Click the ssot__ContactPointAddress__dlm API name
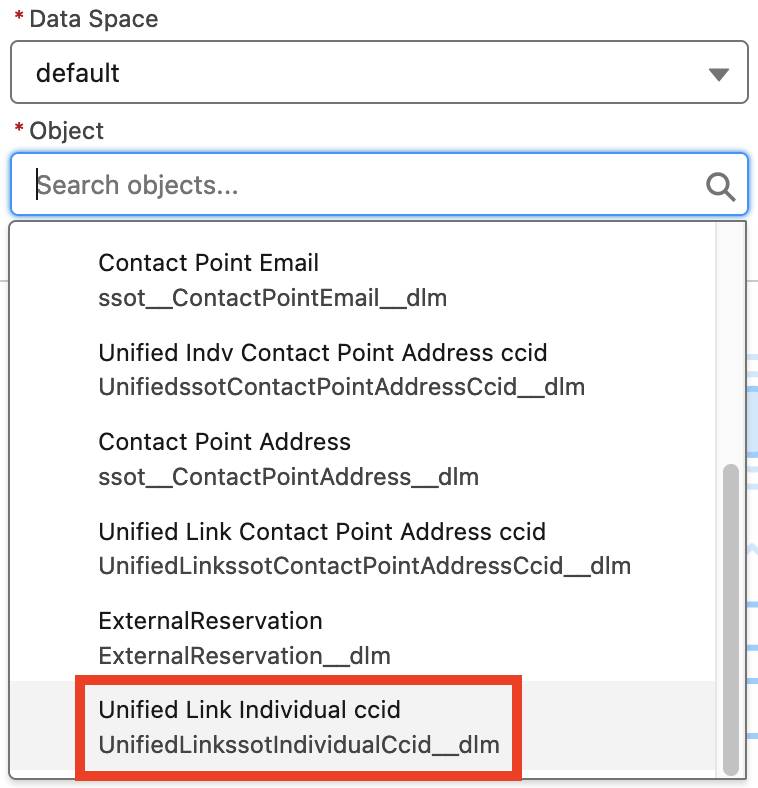The height and width of the screenshot is (788, 758). 289,476
